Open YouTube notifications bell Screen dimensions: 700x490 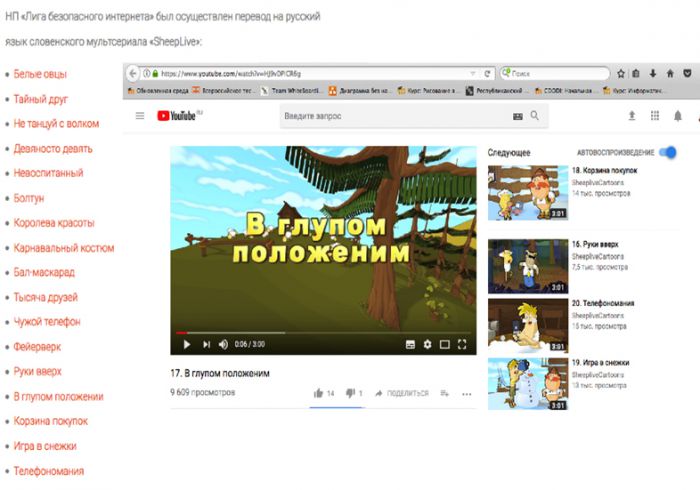click(x=678, y=116)
